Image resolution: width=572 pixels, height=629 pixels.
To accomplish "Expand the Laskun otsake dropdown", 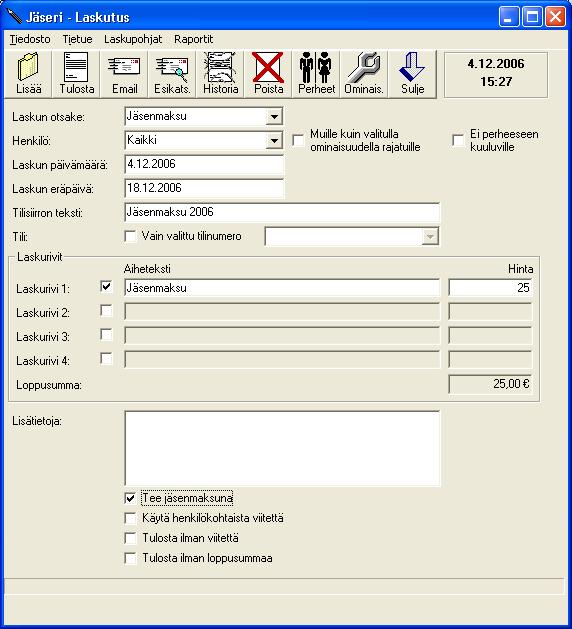I will (274, 117).
